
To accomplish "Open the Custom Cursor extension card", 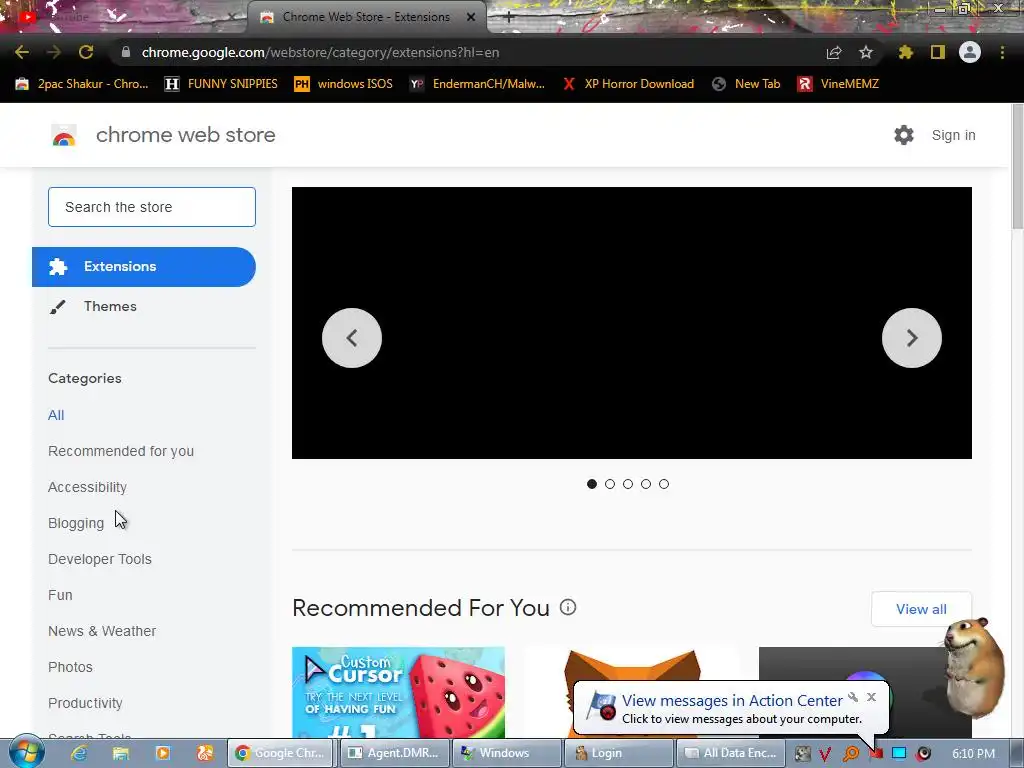I will [398, 692].
